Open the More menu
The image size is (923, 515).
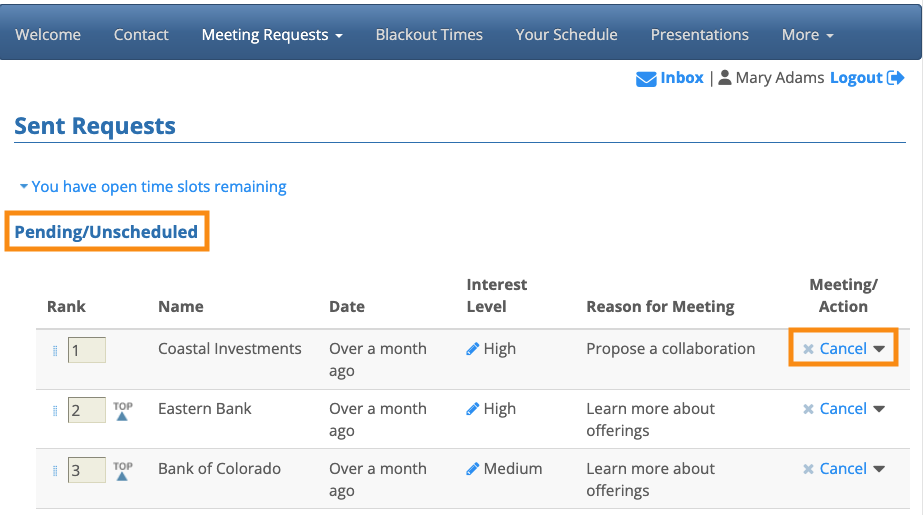(807, 35)
